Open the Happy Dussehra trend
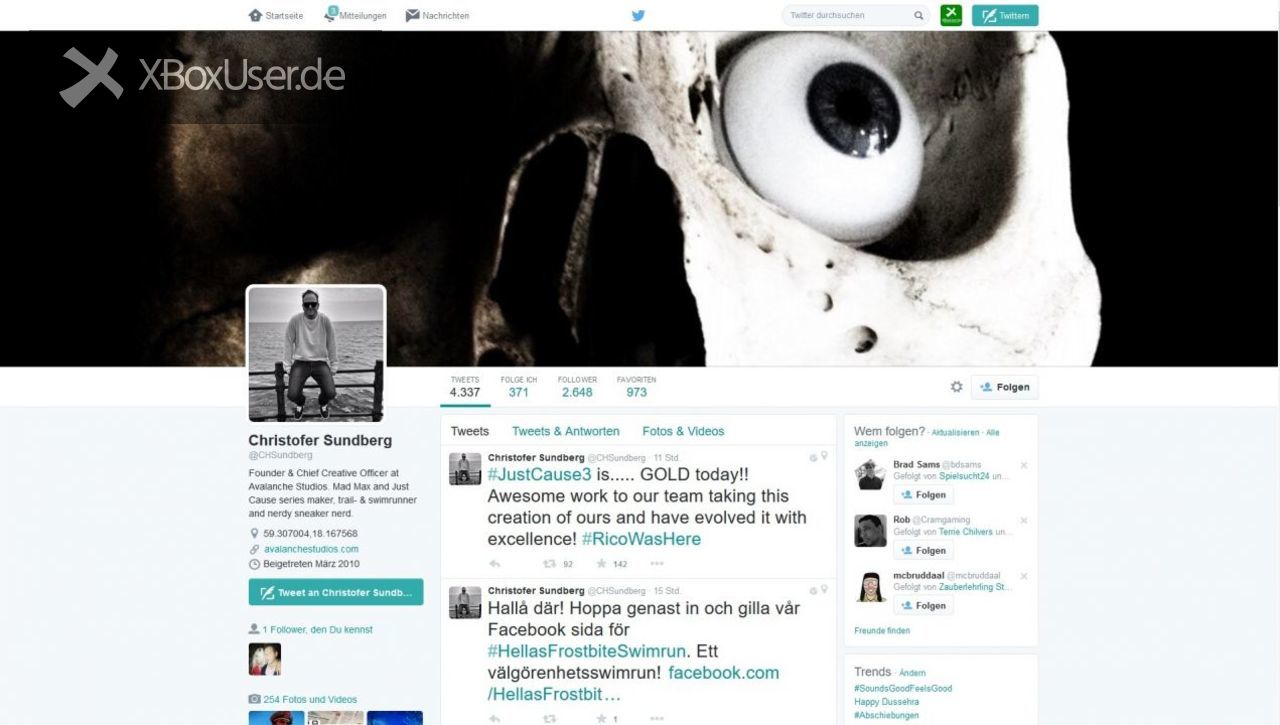This screenshot has height=725, width=1280. click(887, 702)
